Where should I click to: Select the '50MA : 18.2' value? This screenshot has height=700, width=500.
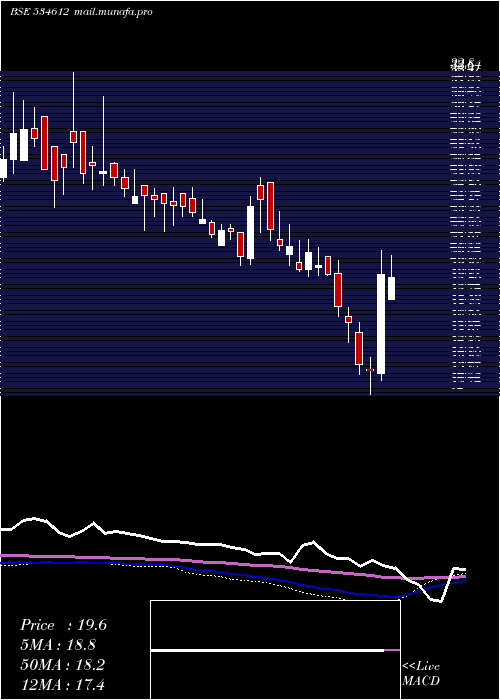[62, 665]
